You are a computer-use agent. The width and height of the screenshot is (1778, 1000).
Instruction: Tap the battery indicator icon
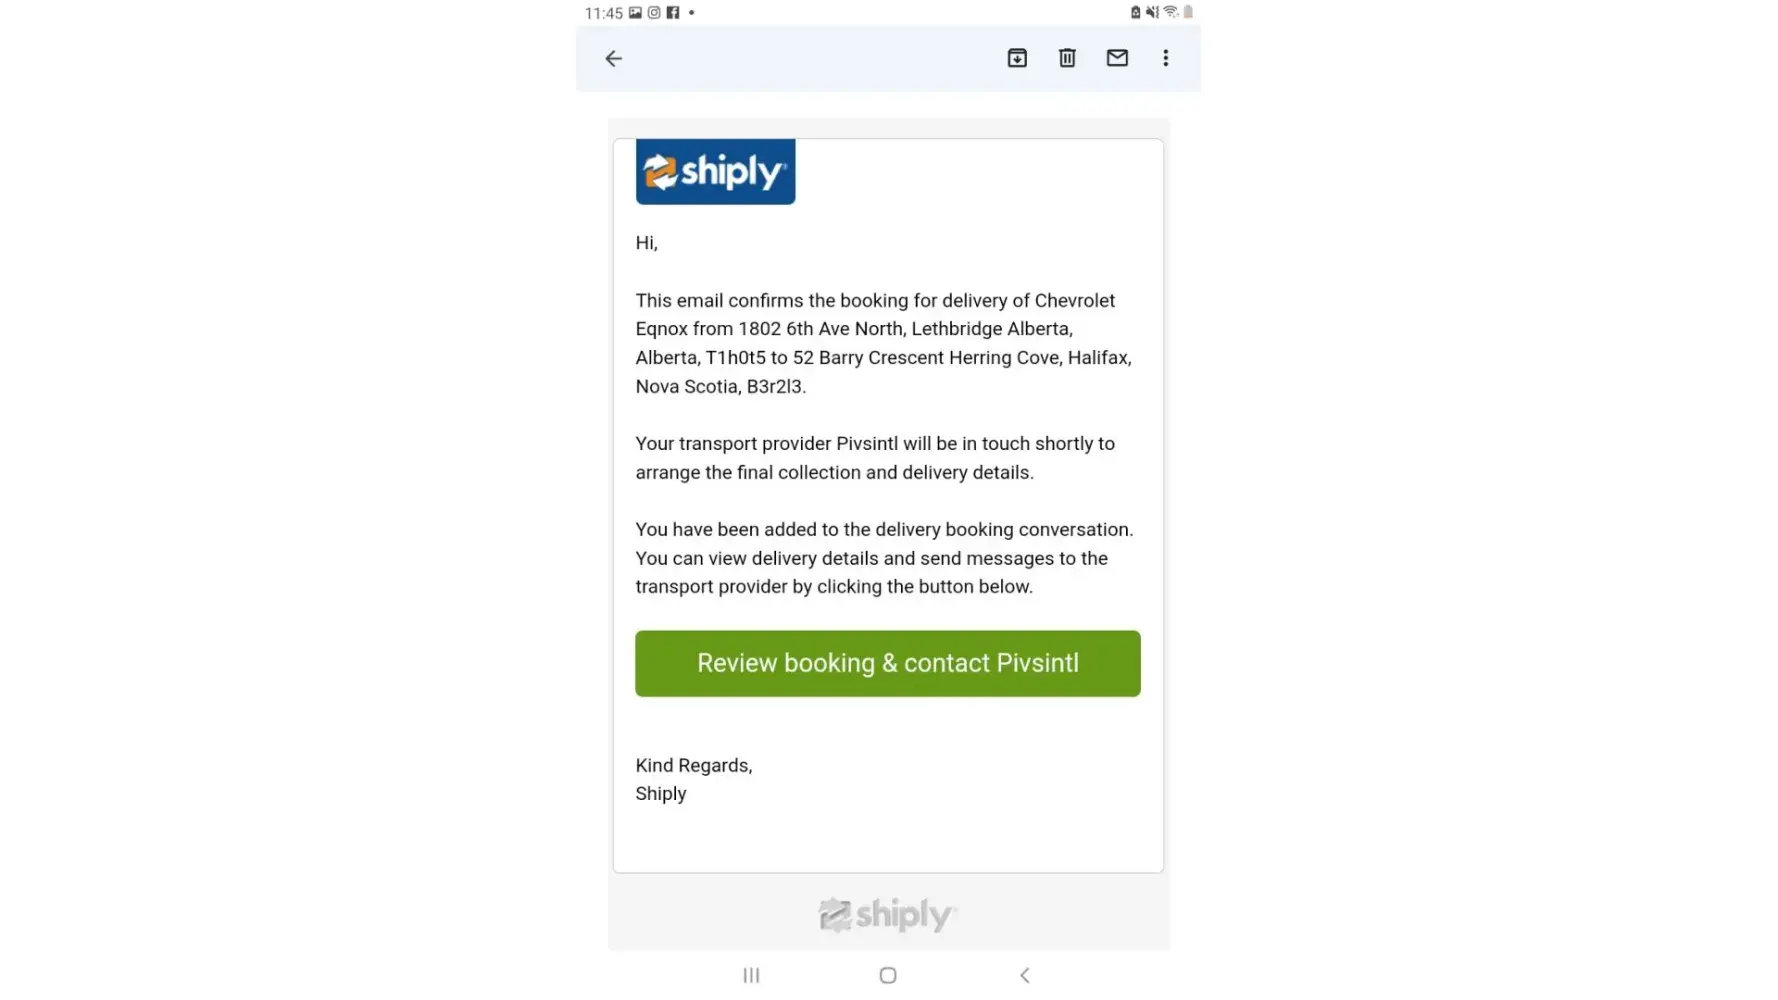(1188, 13)
